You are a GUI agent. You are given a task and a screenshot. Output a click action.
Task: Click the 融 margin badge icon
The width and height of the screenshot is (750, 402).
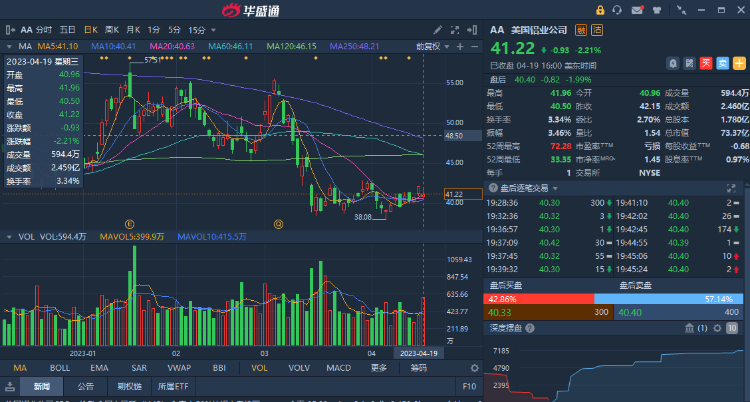pos(581,30)
